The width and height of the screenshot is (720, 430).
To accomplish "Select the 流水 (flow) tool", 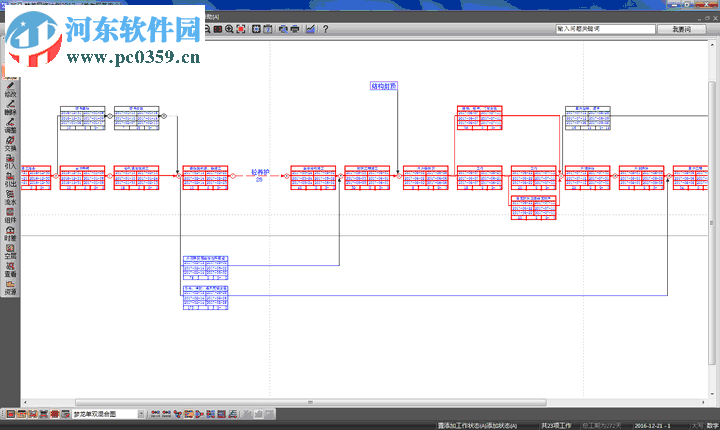I will coord(10,197).
